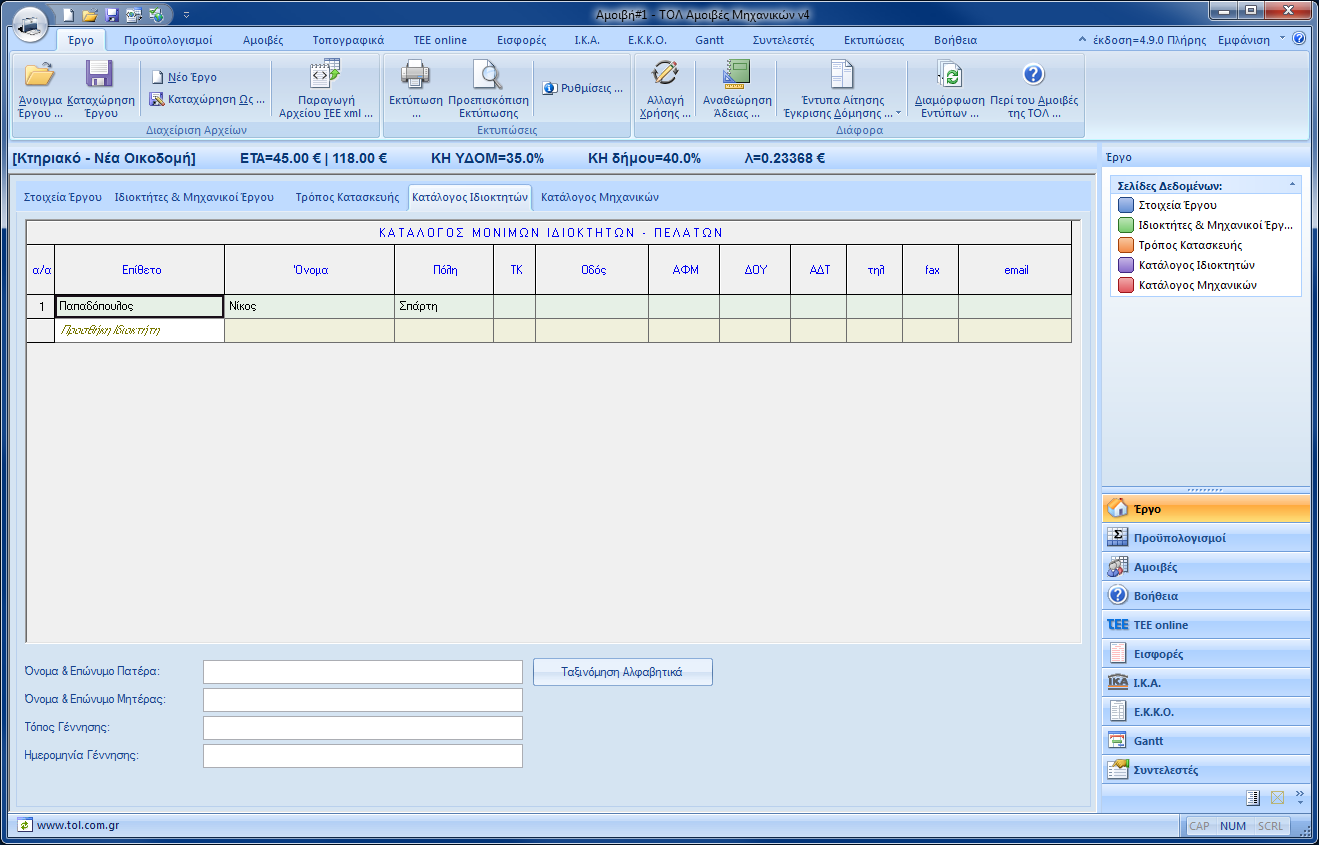Select the Σπάρτη city cell
This screenshot has height=845, width=1319.
[x=444, y=306]
